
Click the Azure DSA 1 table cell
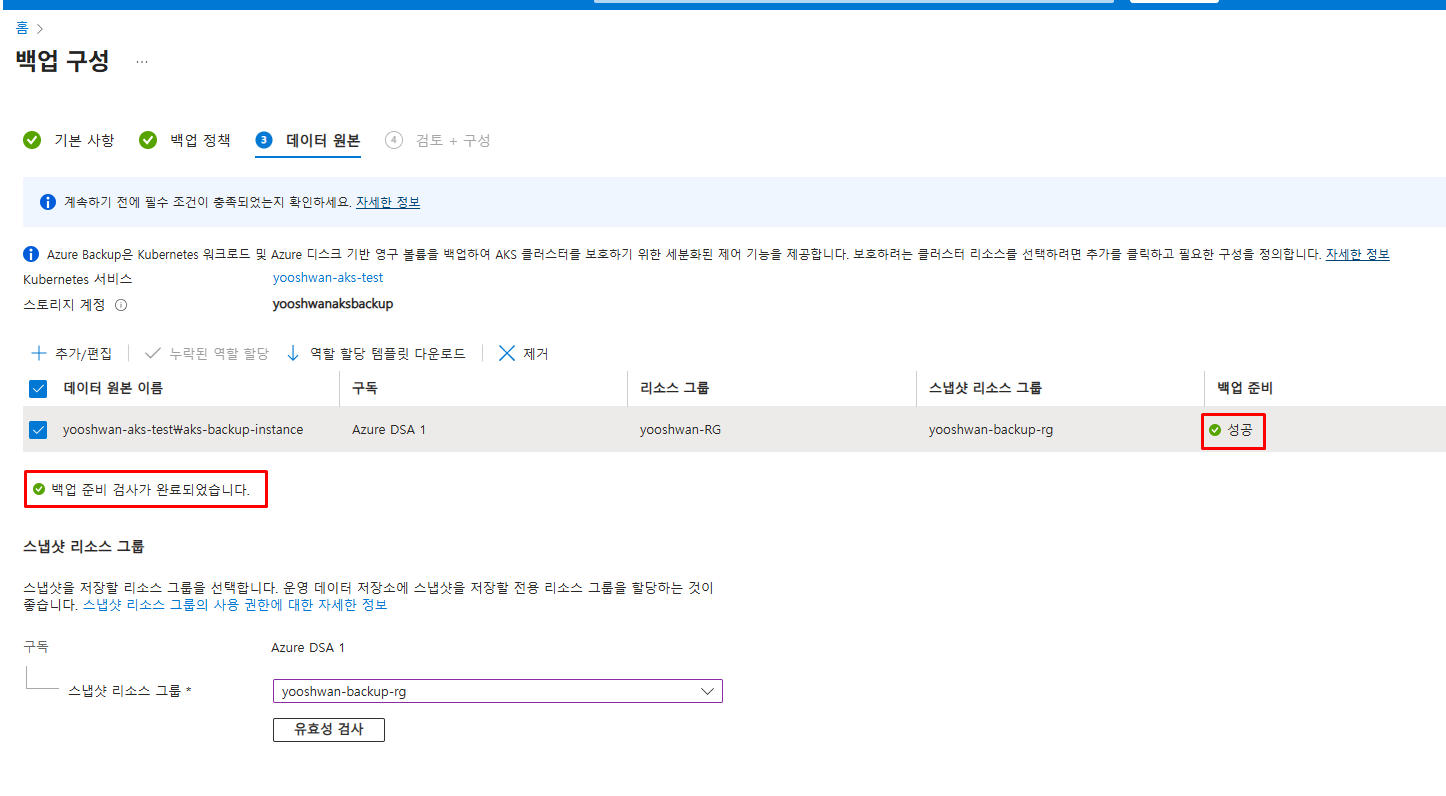[x=389, y=430]
